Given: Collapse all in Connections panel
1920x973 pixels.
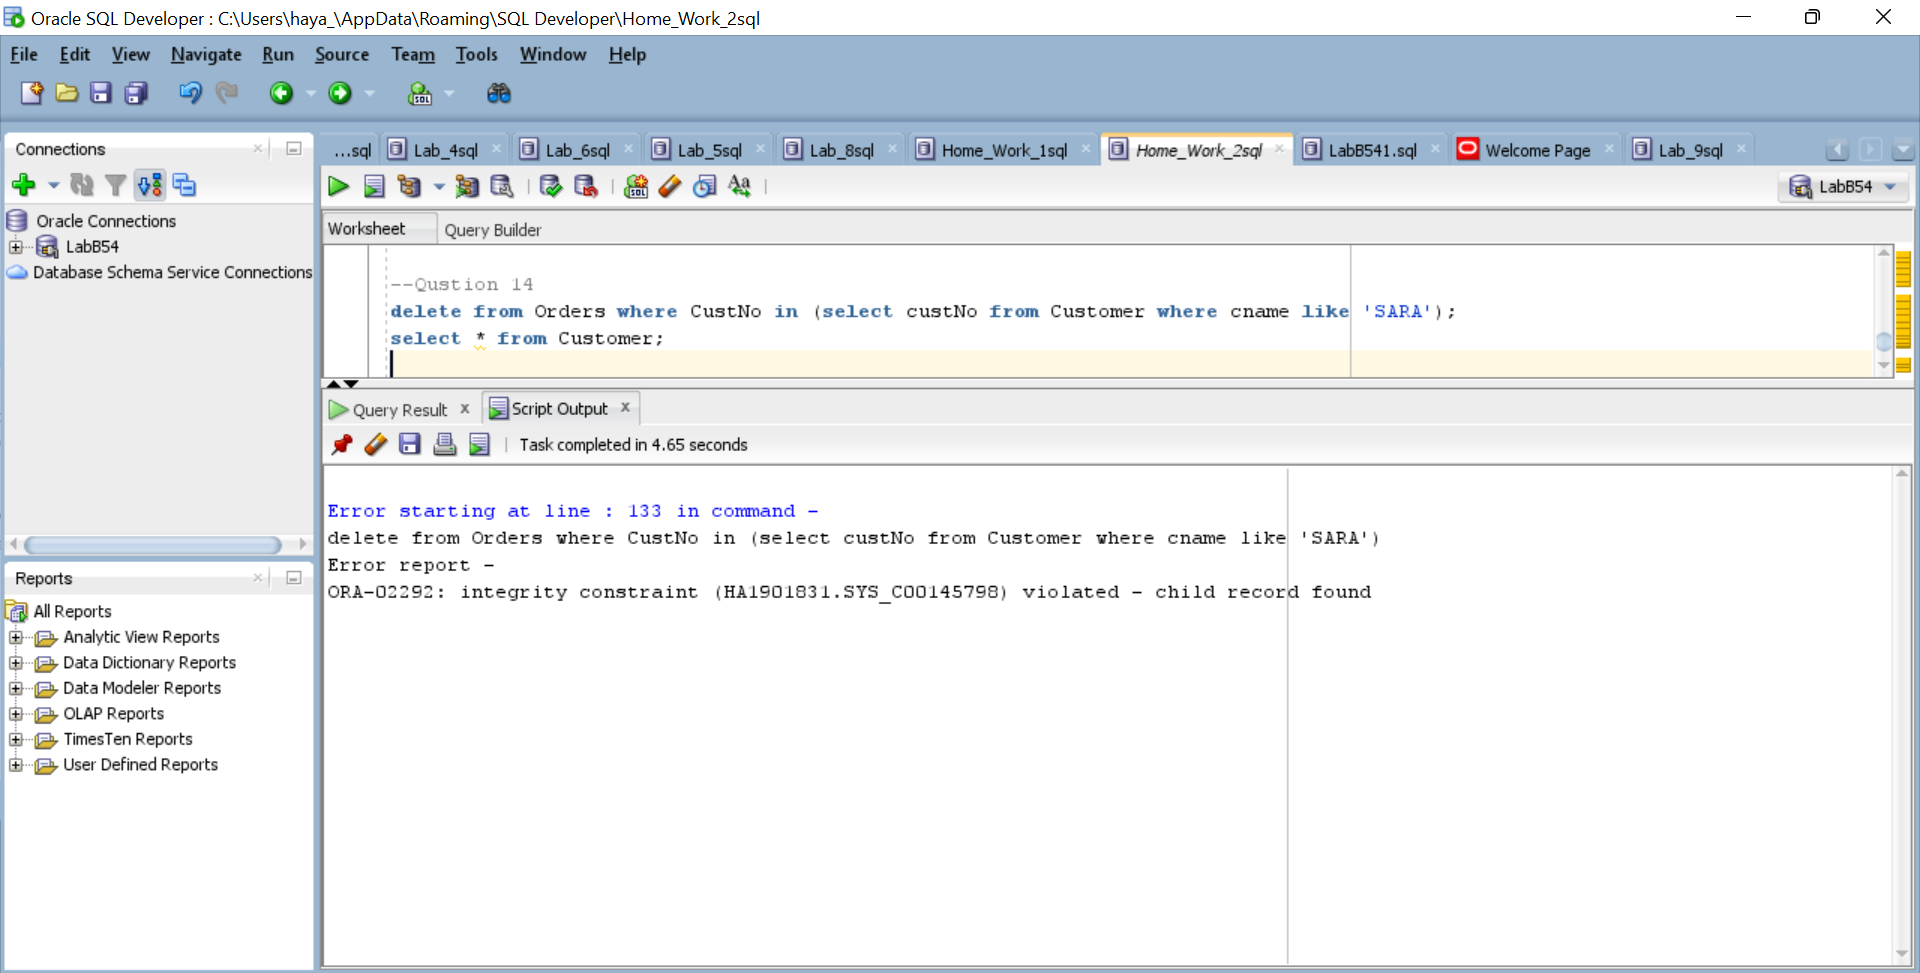Looking at the screenshot, I should coord(184,185).
